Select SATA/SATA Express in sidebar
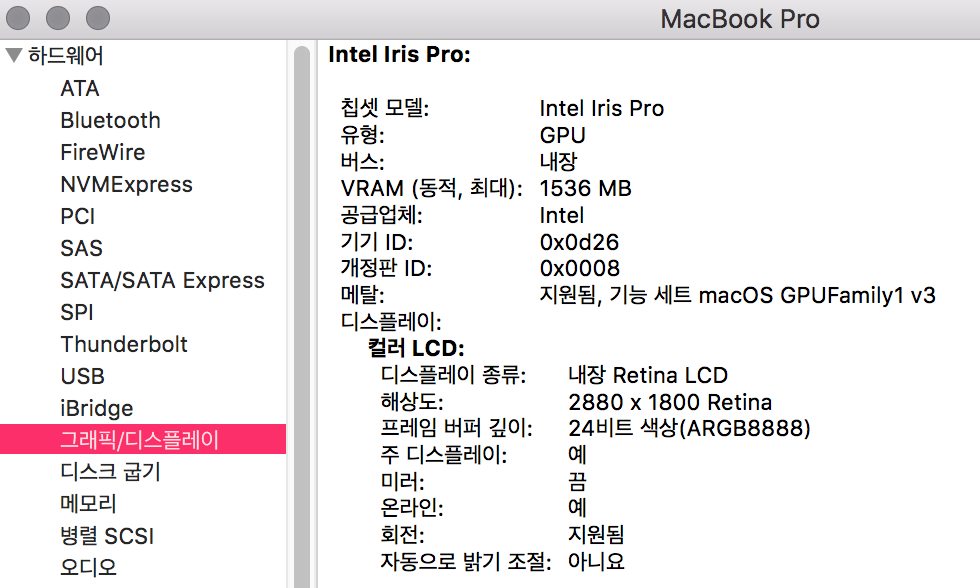Image resolution: width=980 pixels, height=588 pixels. pos(162,280)
